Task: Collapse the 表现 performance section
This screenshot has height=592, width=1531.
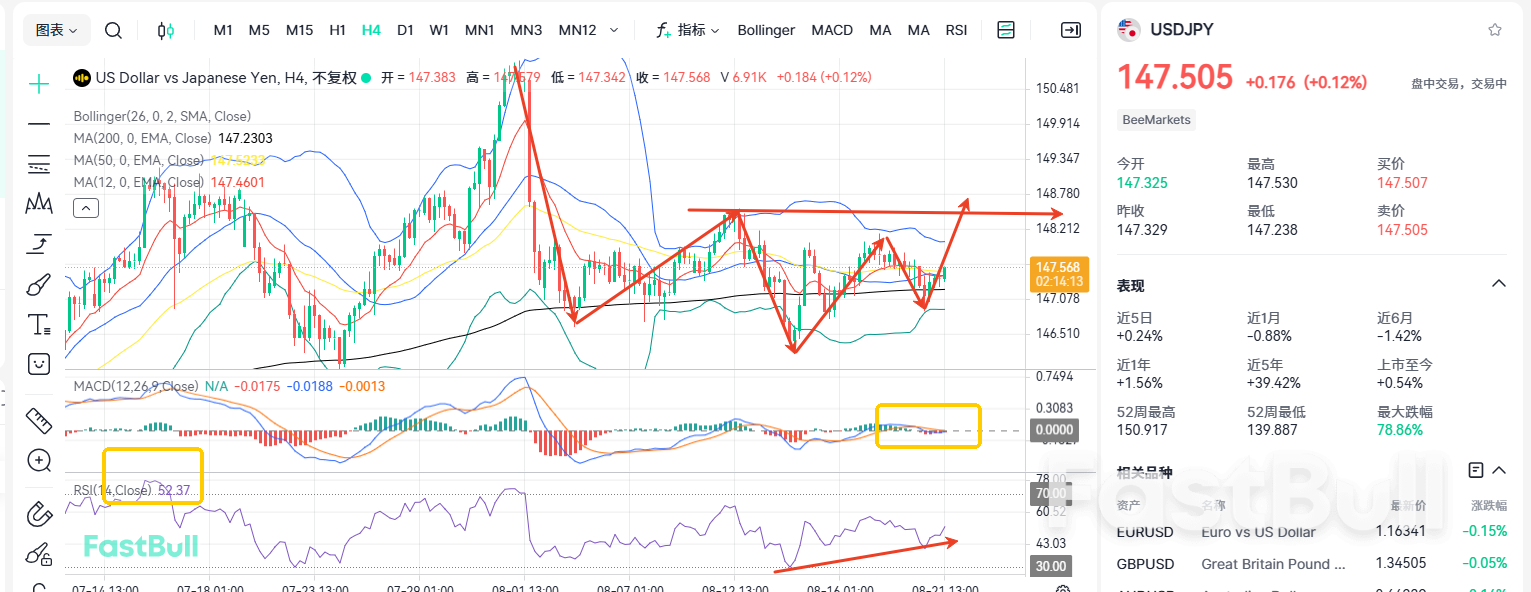Action: tap(1498, 284)
